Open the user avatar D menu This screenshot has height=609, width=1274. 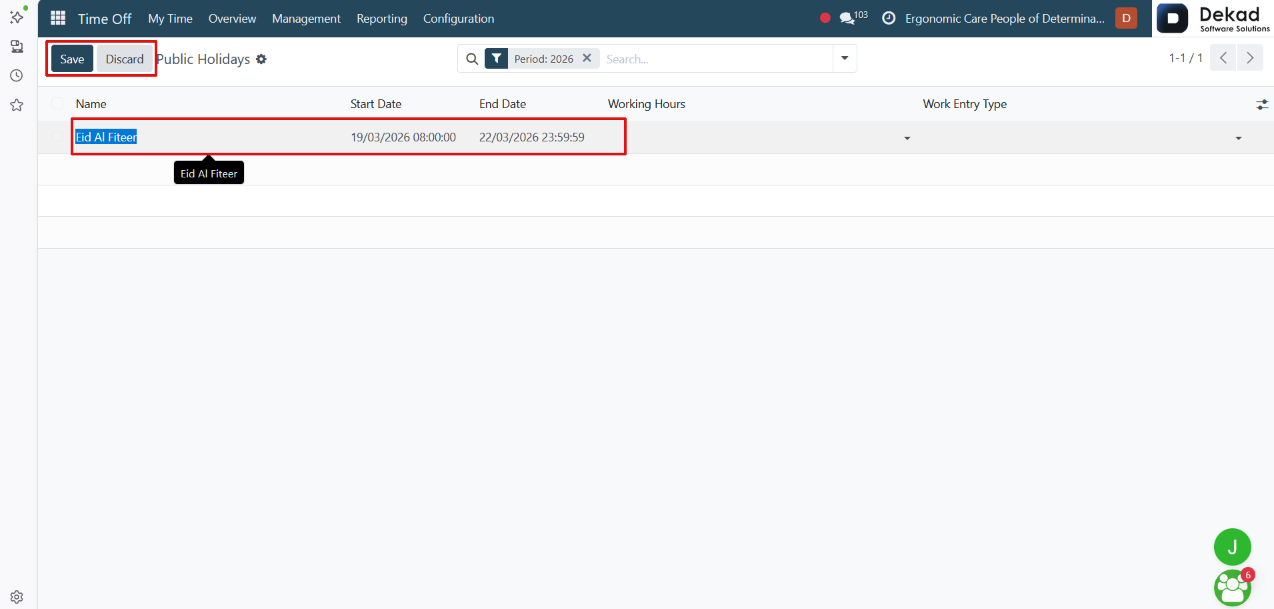coord(1126,18)
